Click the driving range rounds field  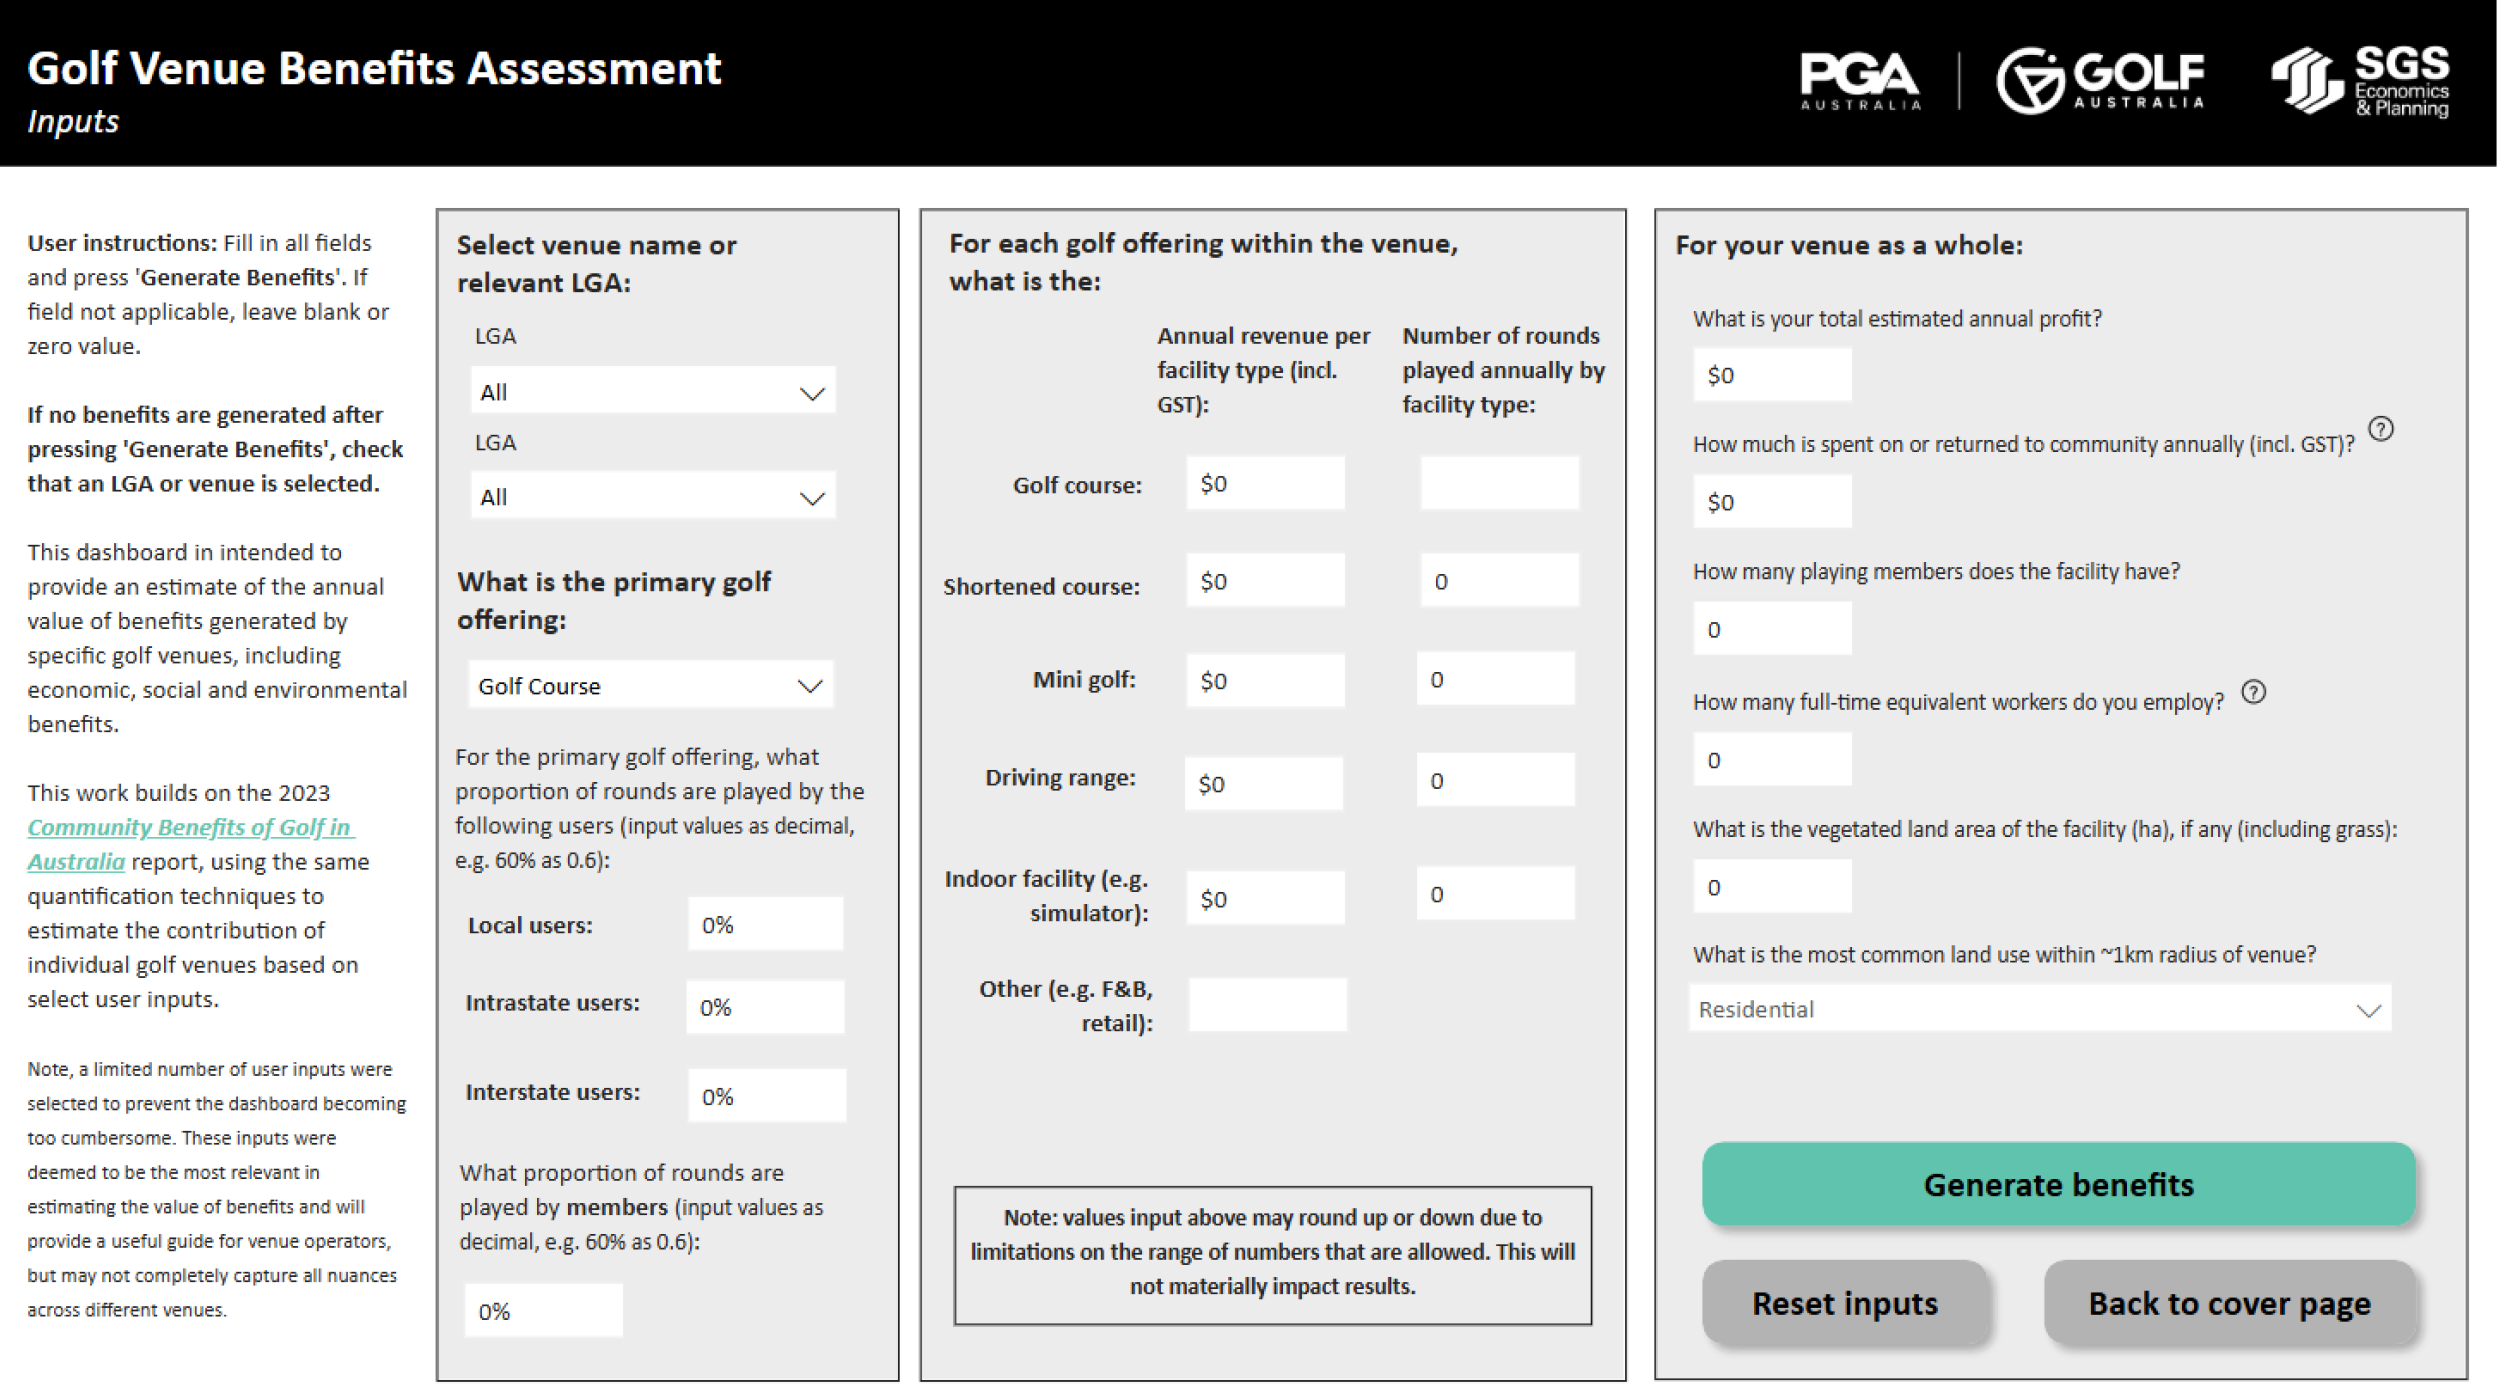(1495, 779)
